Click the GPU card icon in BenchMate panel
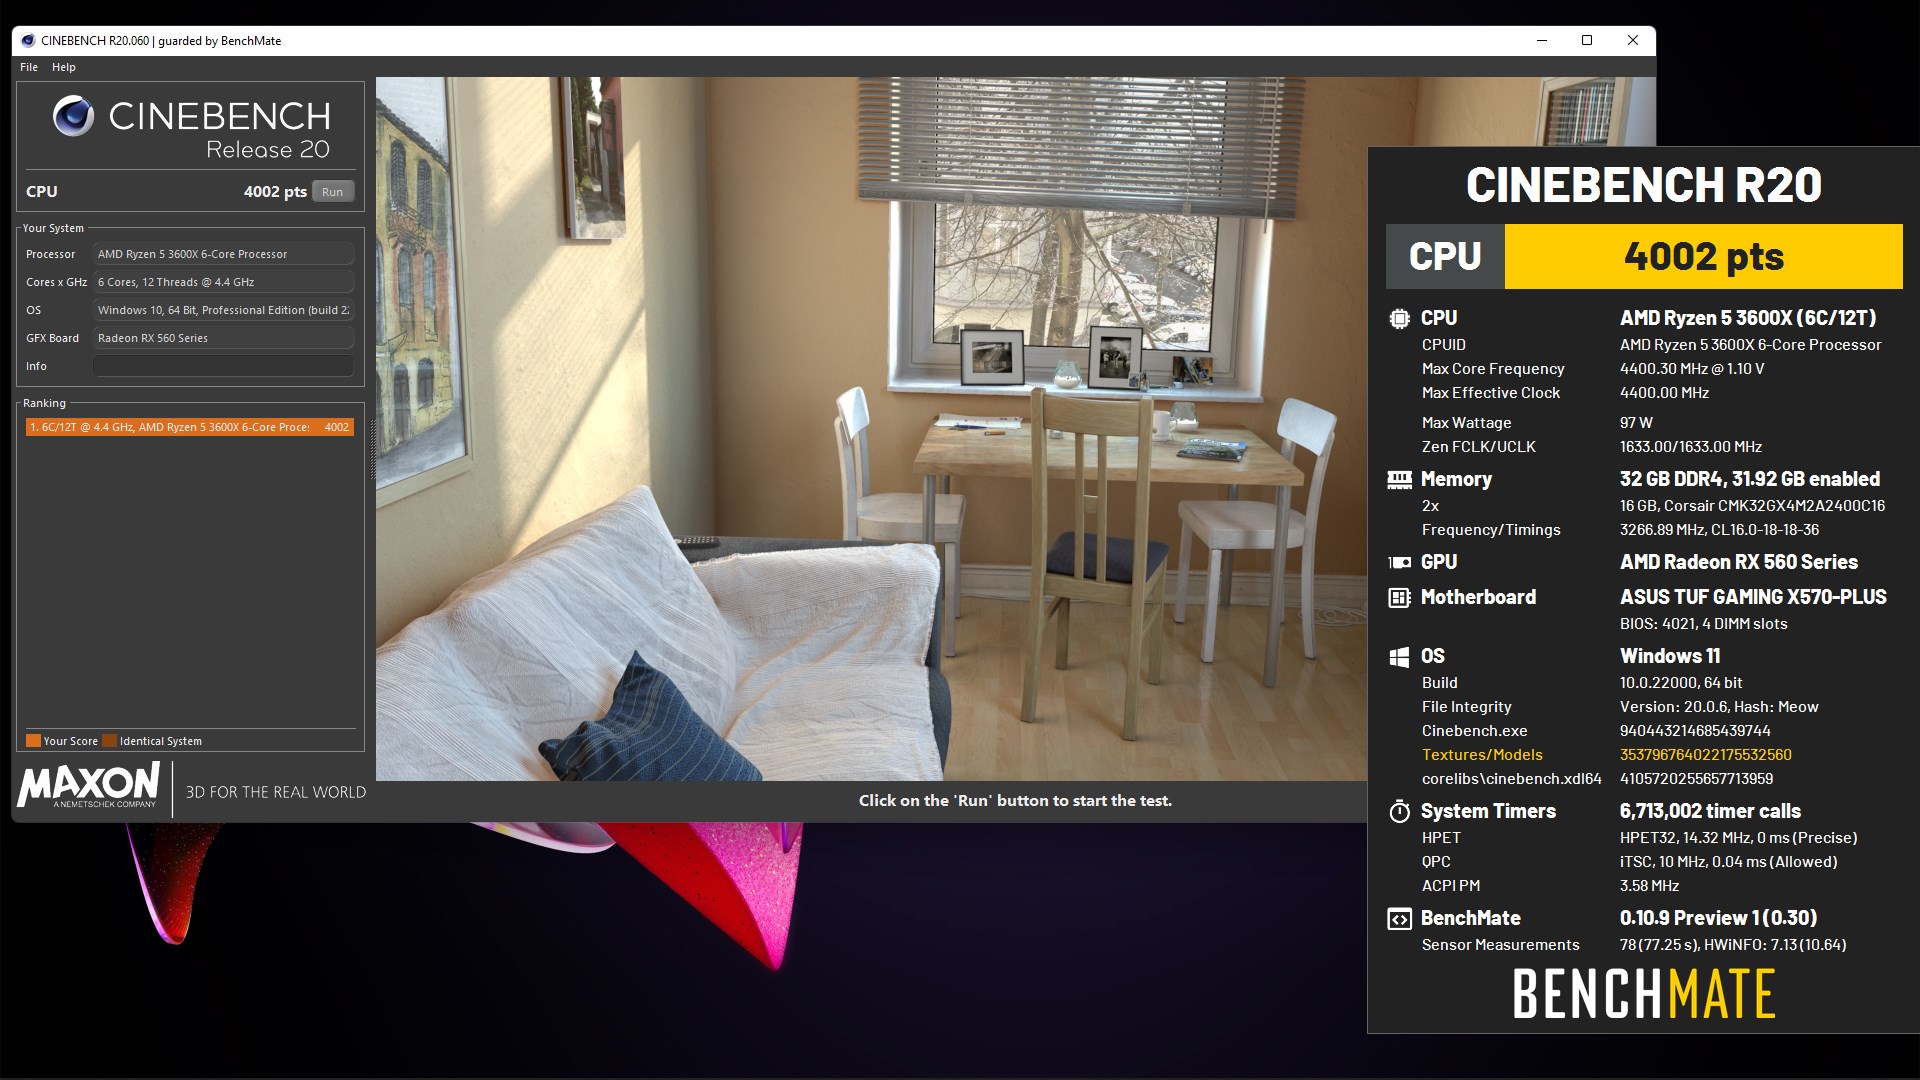 pyautogui.click(x=1399, y=563)
